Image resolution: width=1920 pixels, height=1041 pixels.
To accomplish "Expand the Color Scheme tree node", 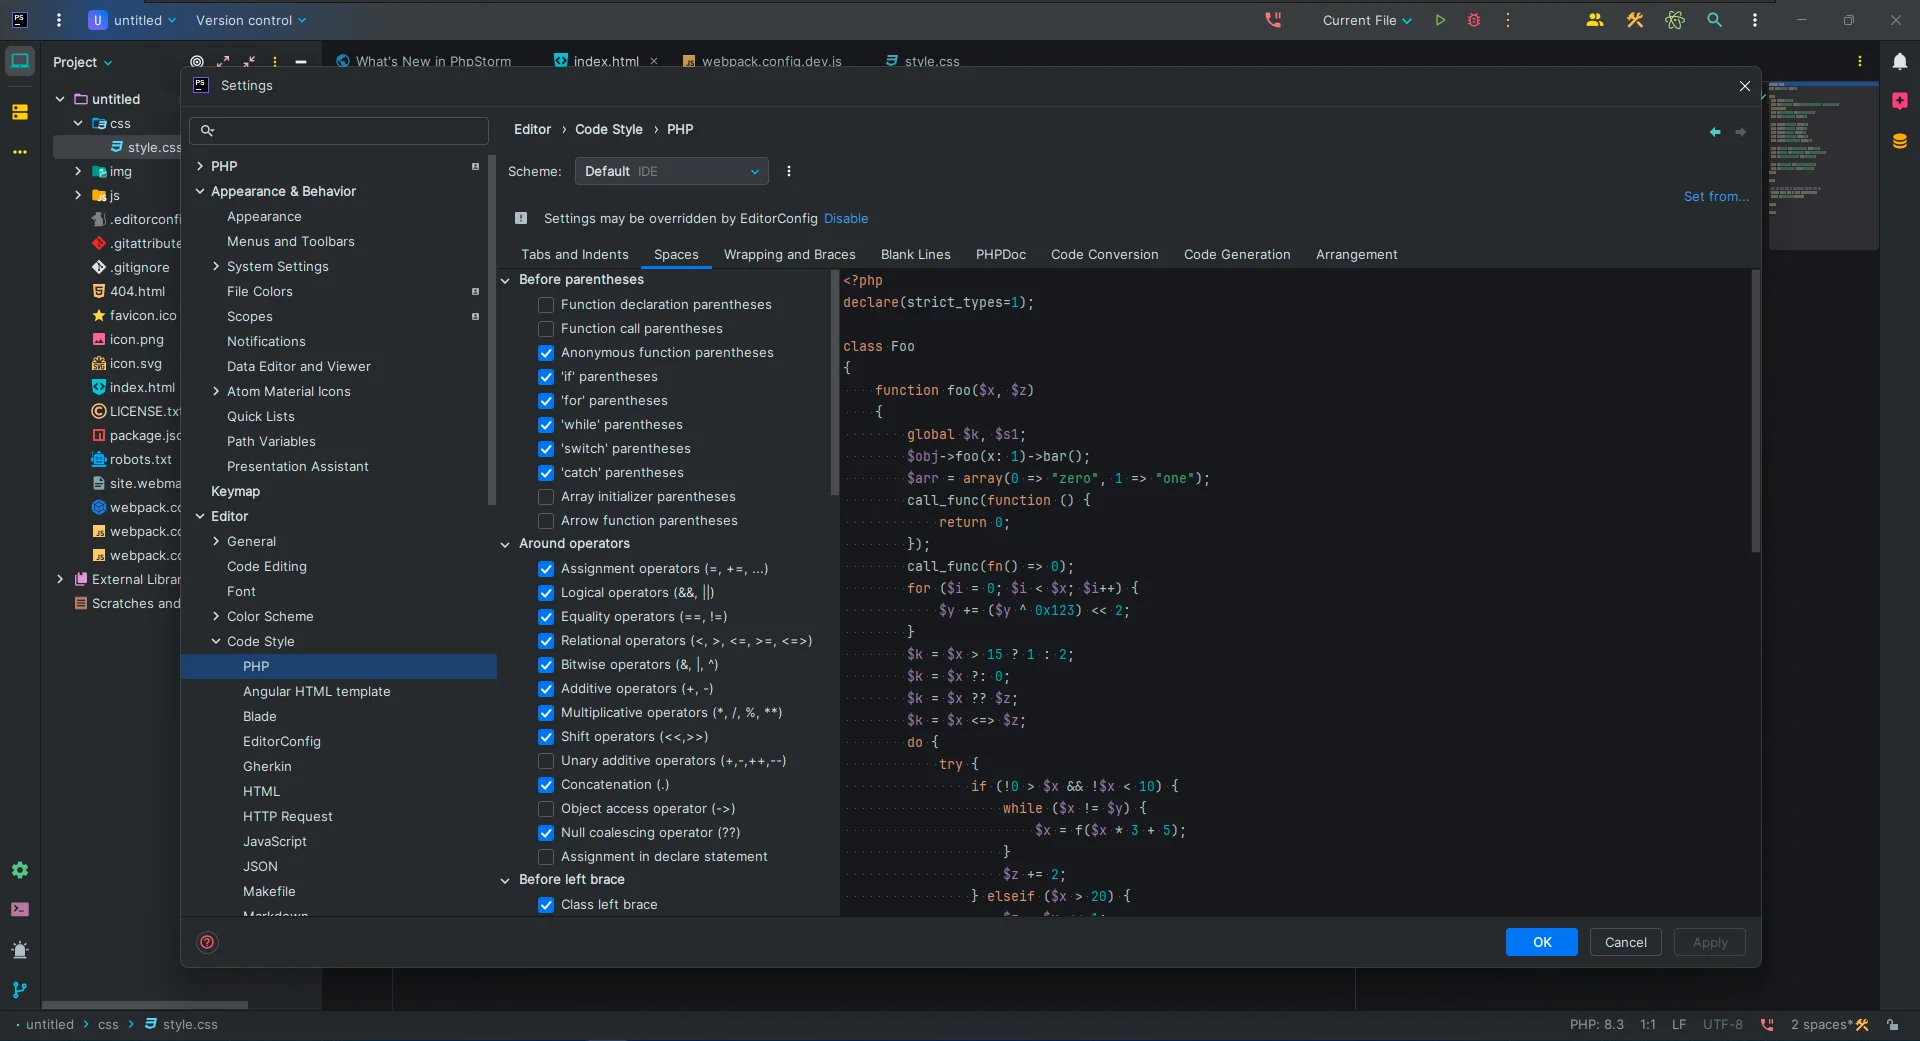I will click(216, 617).
